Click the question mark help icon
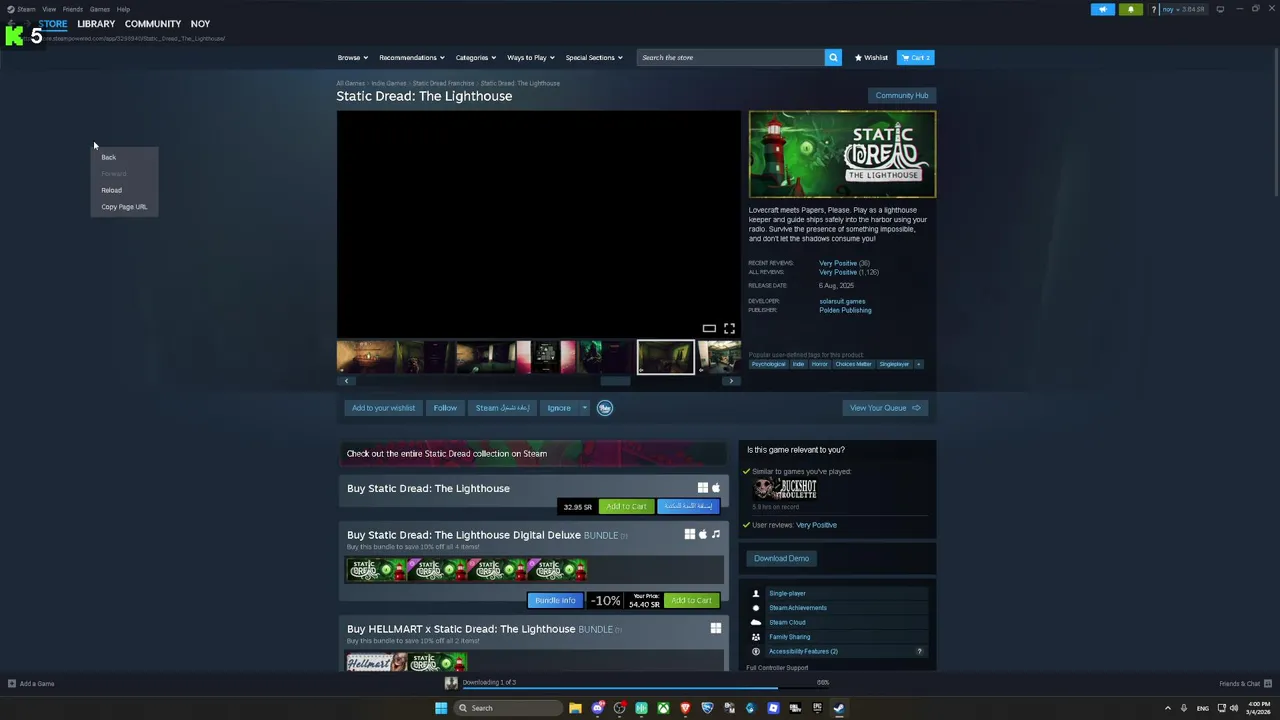Image resolution: width=1280 pixels, height=720 pixels. (x=1154, y=9)
